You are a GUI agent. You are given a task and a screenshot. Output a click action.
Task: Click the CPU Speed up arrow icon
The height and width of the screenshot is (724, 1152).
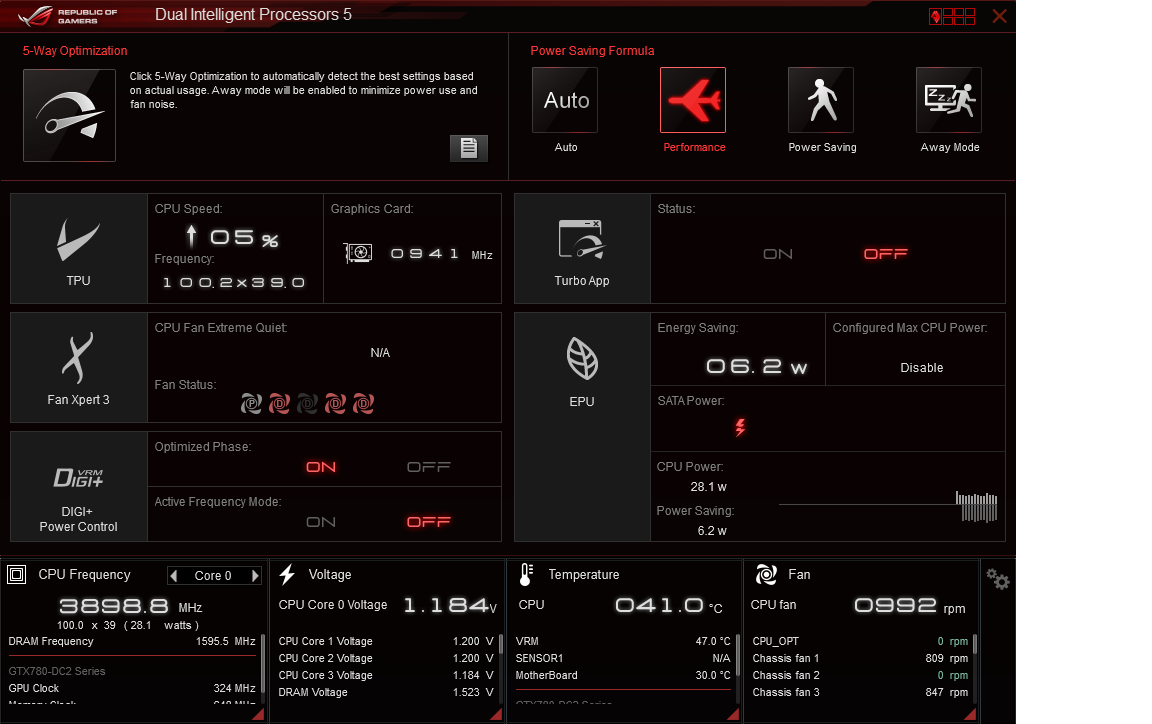coord(191,236)
